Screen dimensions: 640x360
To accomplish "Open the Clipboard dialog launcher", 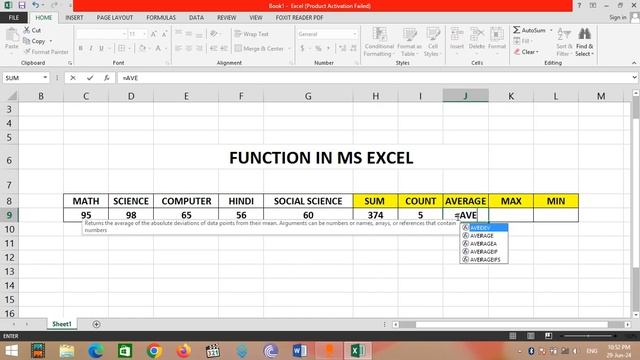I will (70, 63).
